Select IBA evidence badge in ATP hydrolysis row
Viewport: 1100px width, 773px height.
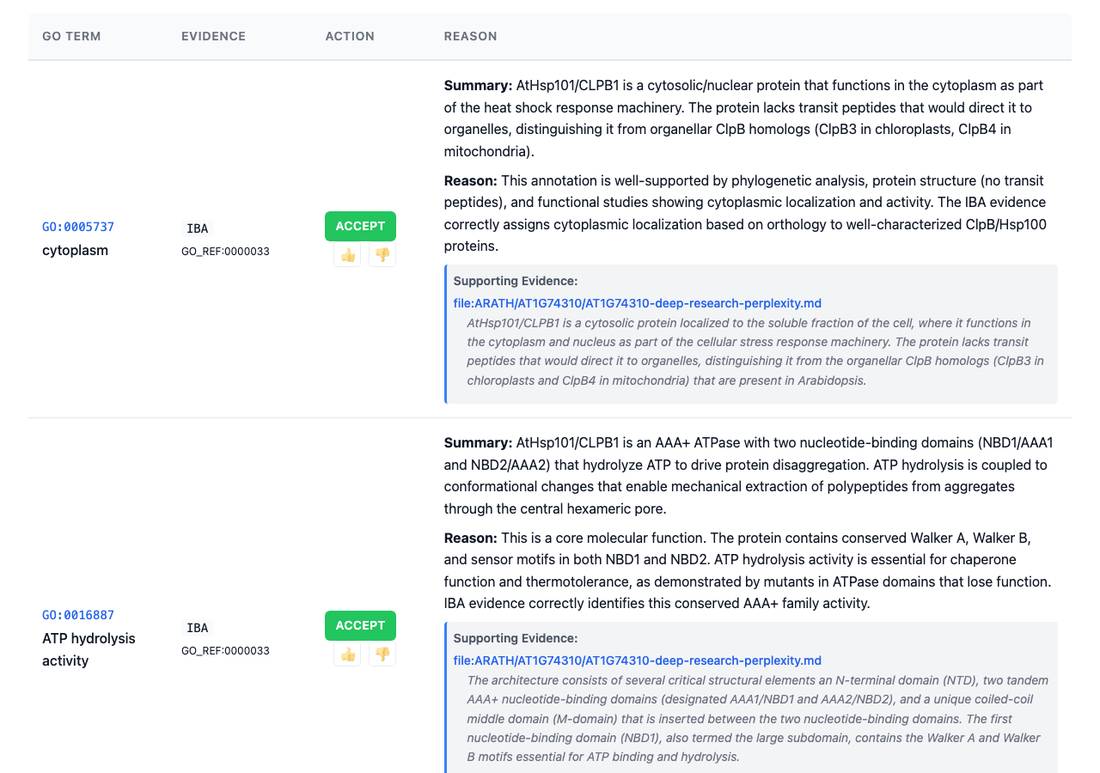pyautogui.click(x=197, y=628)
